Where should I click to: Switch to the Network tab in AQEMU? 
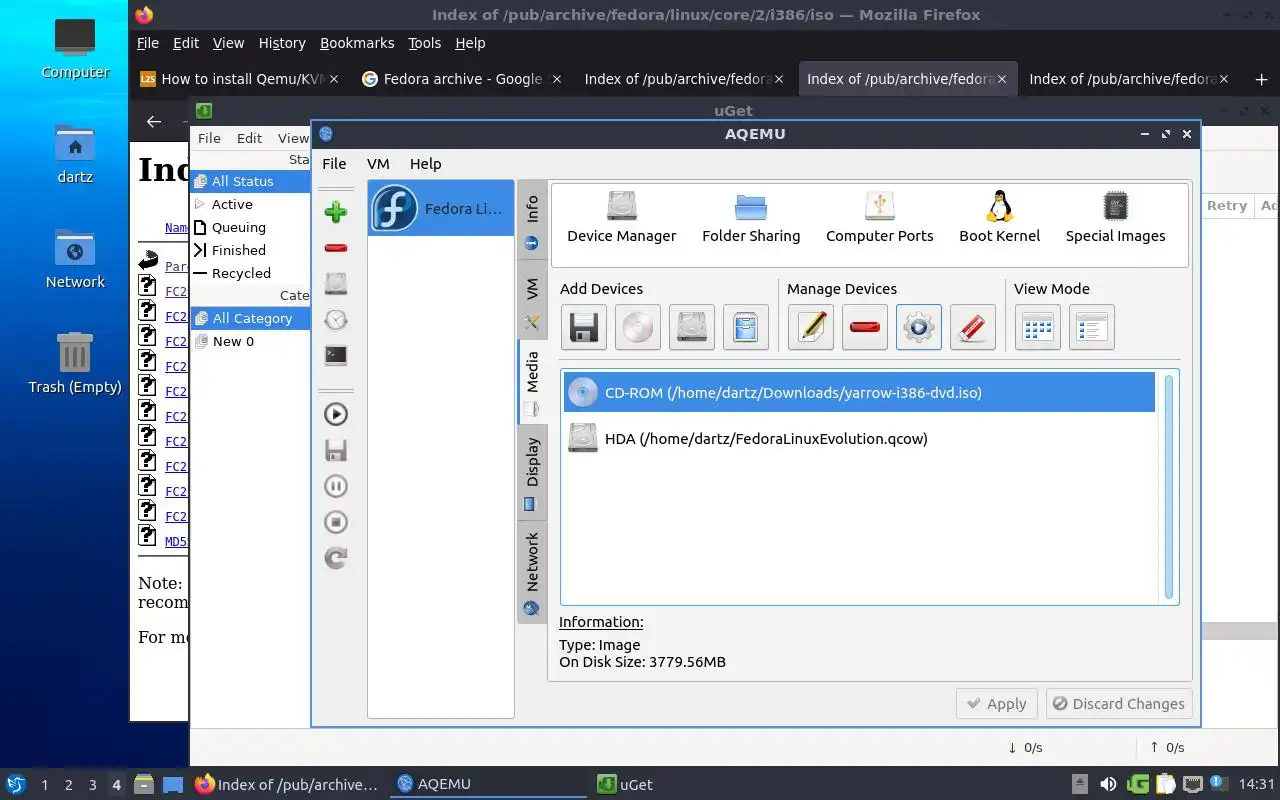532,573
